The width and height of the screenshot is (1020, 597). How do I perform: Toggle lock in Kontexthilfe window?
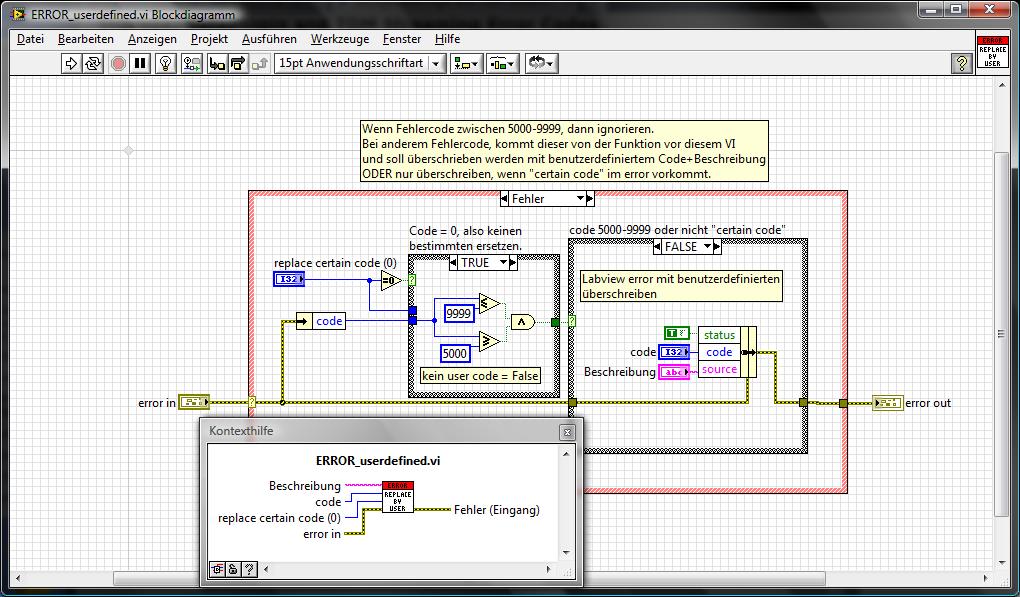point(232,569)
